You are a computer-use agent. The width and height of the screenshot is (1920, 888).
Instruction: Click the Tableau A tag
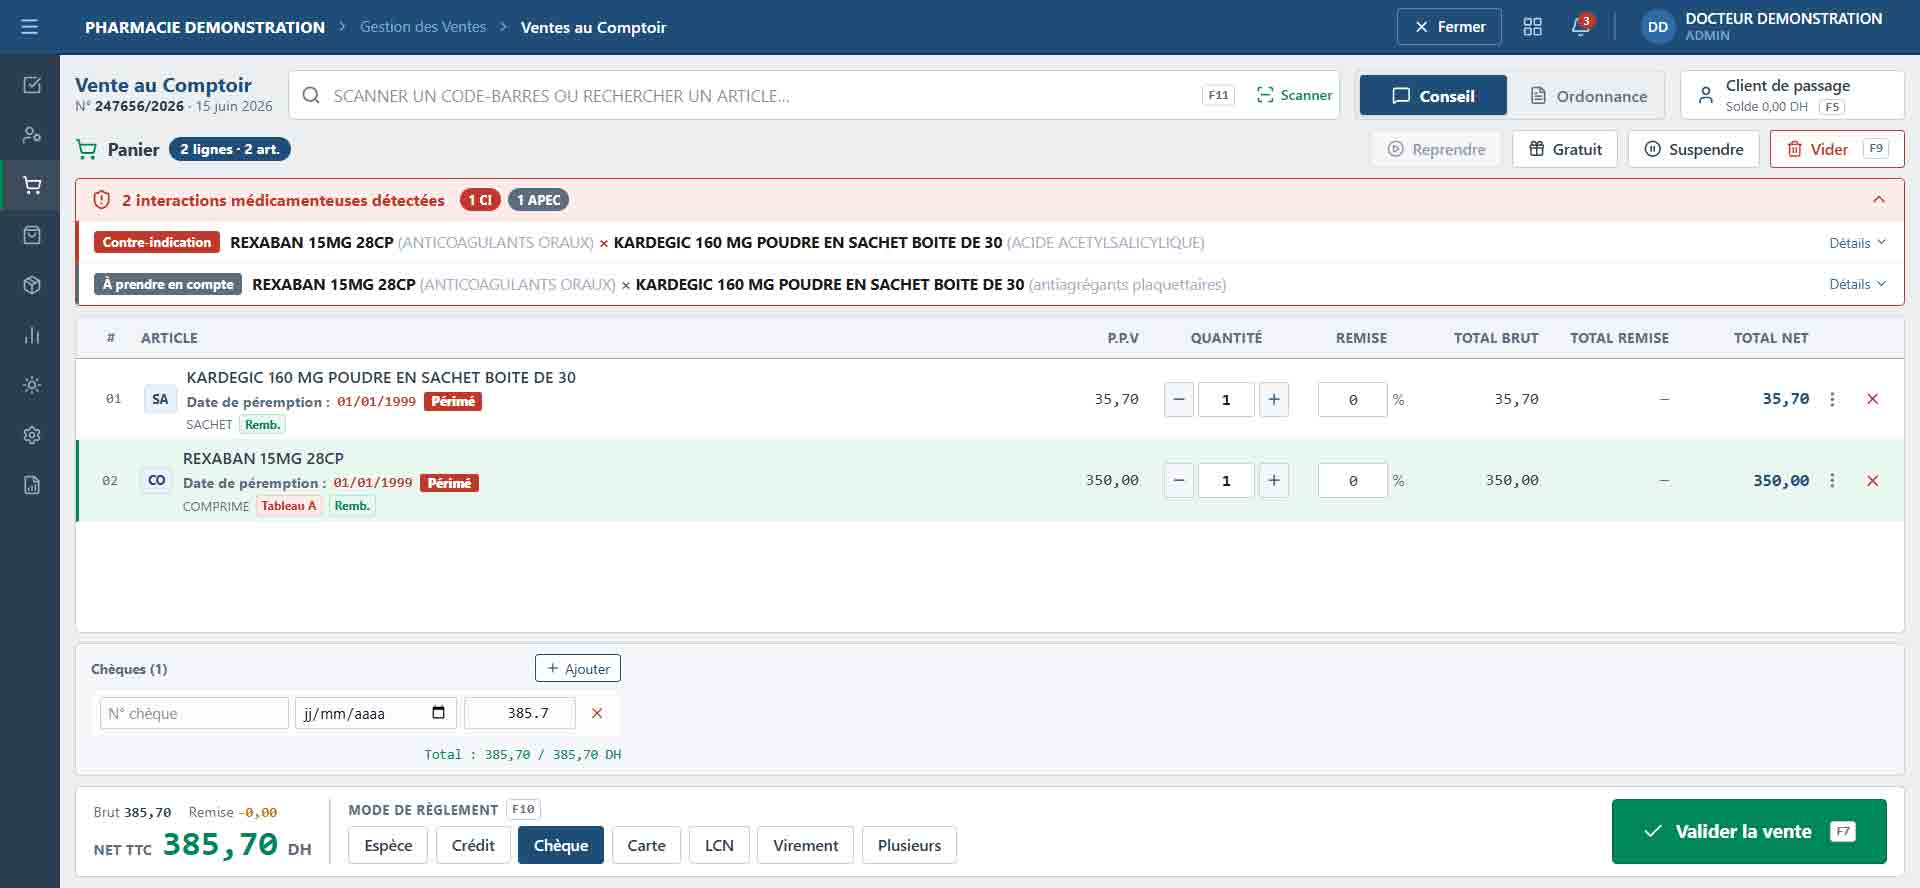(x=289, y=506)
